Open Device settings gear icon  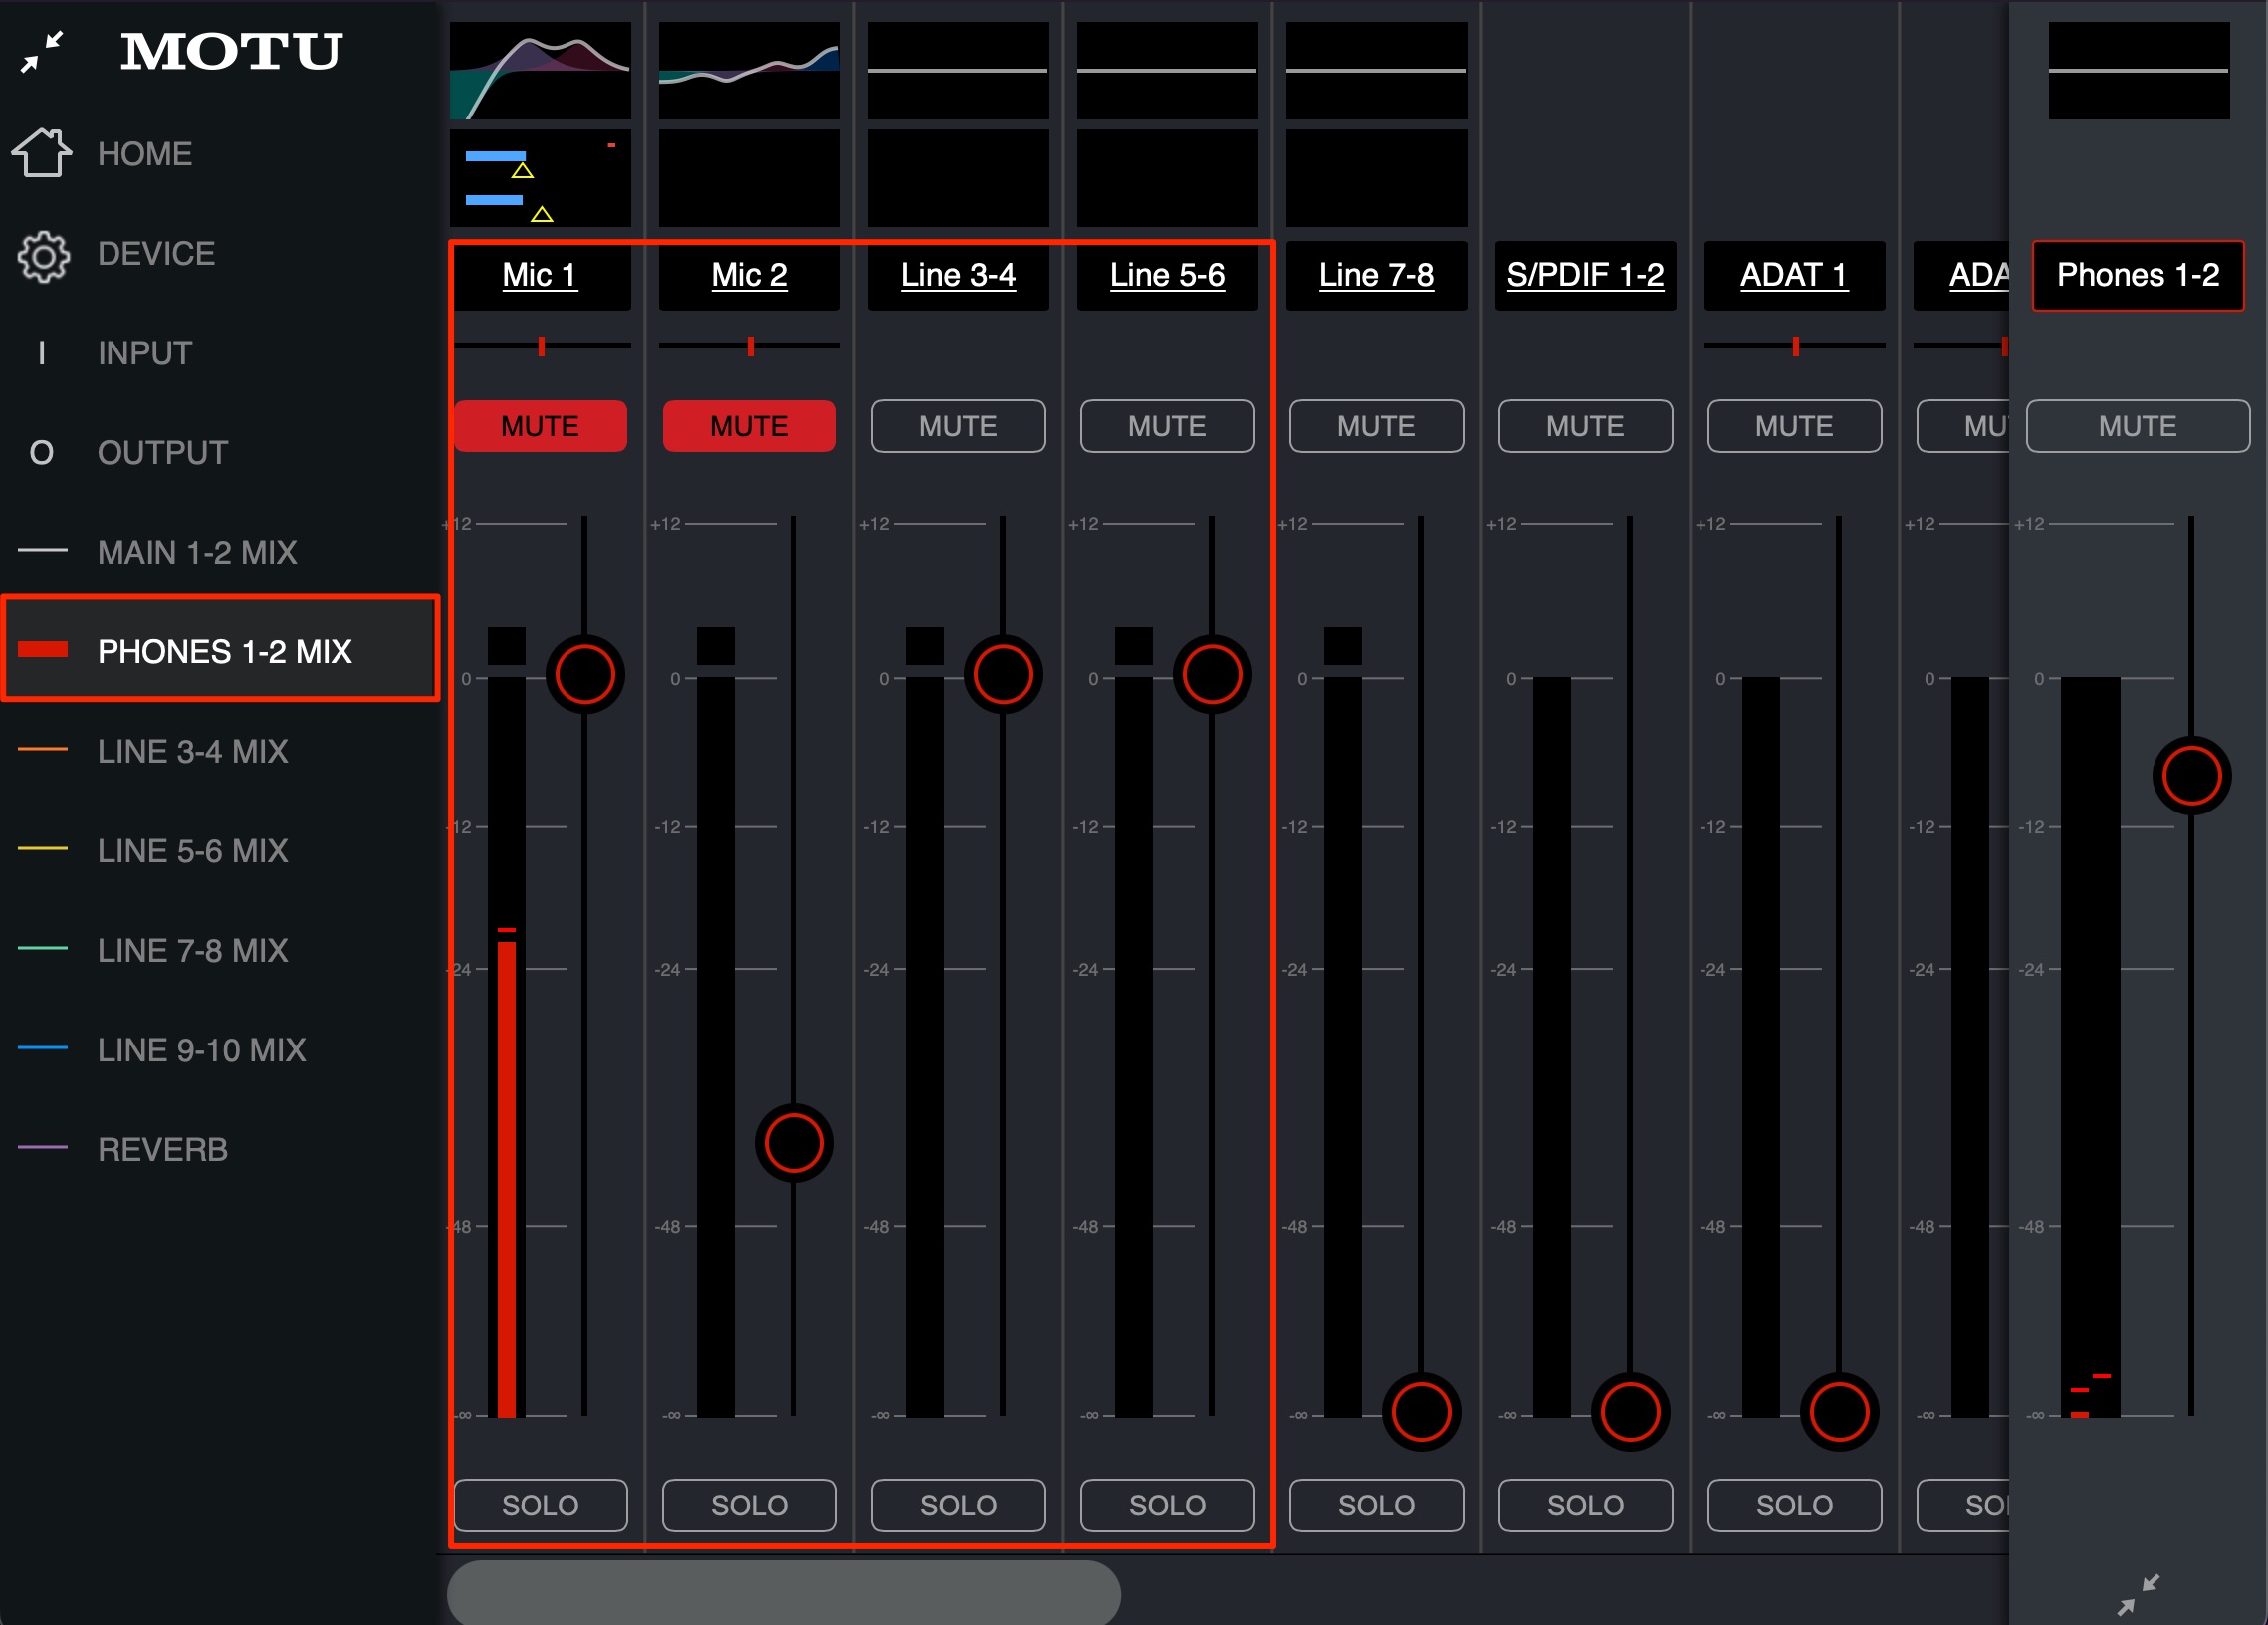pos(43,255)
